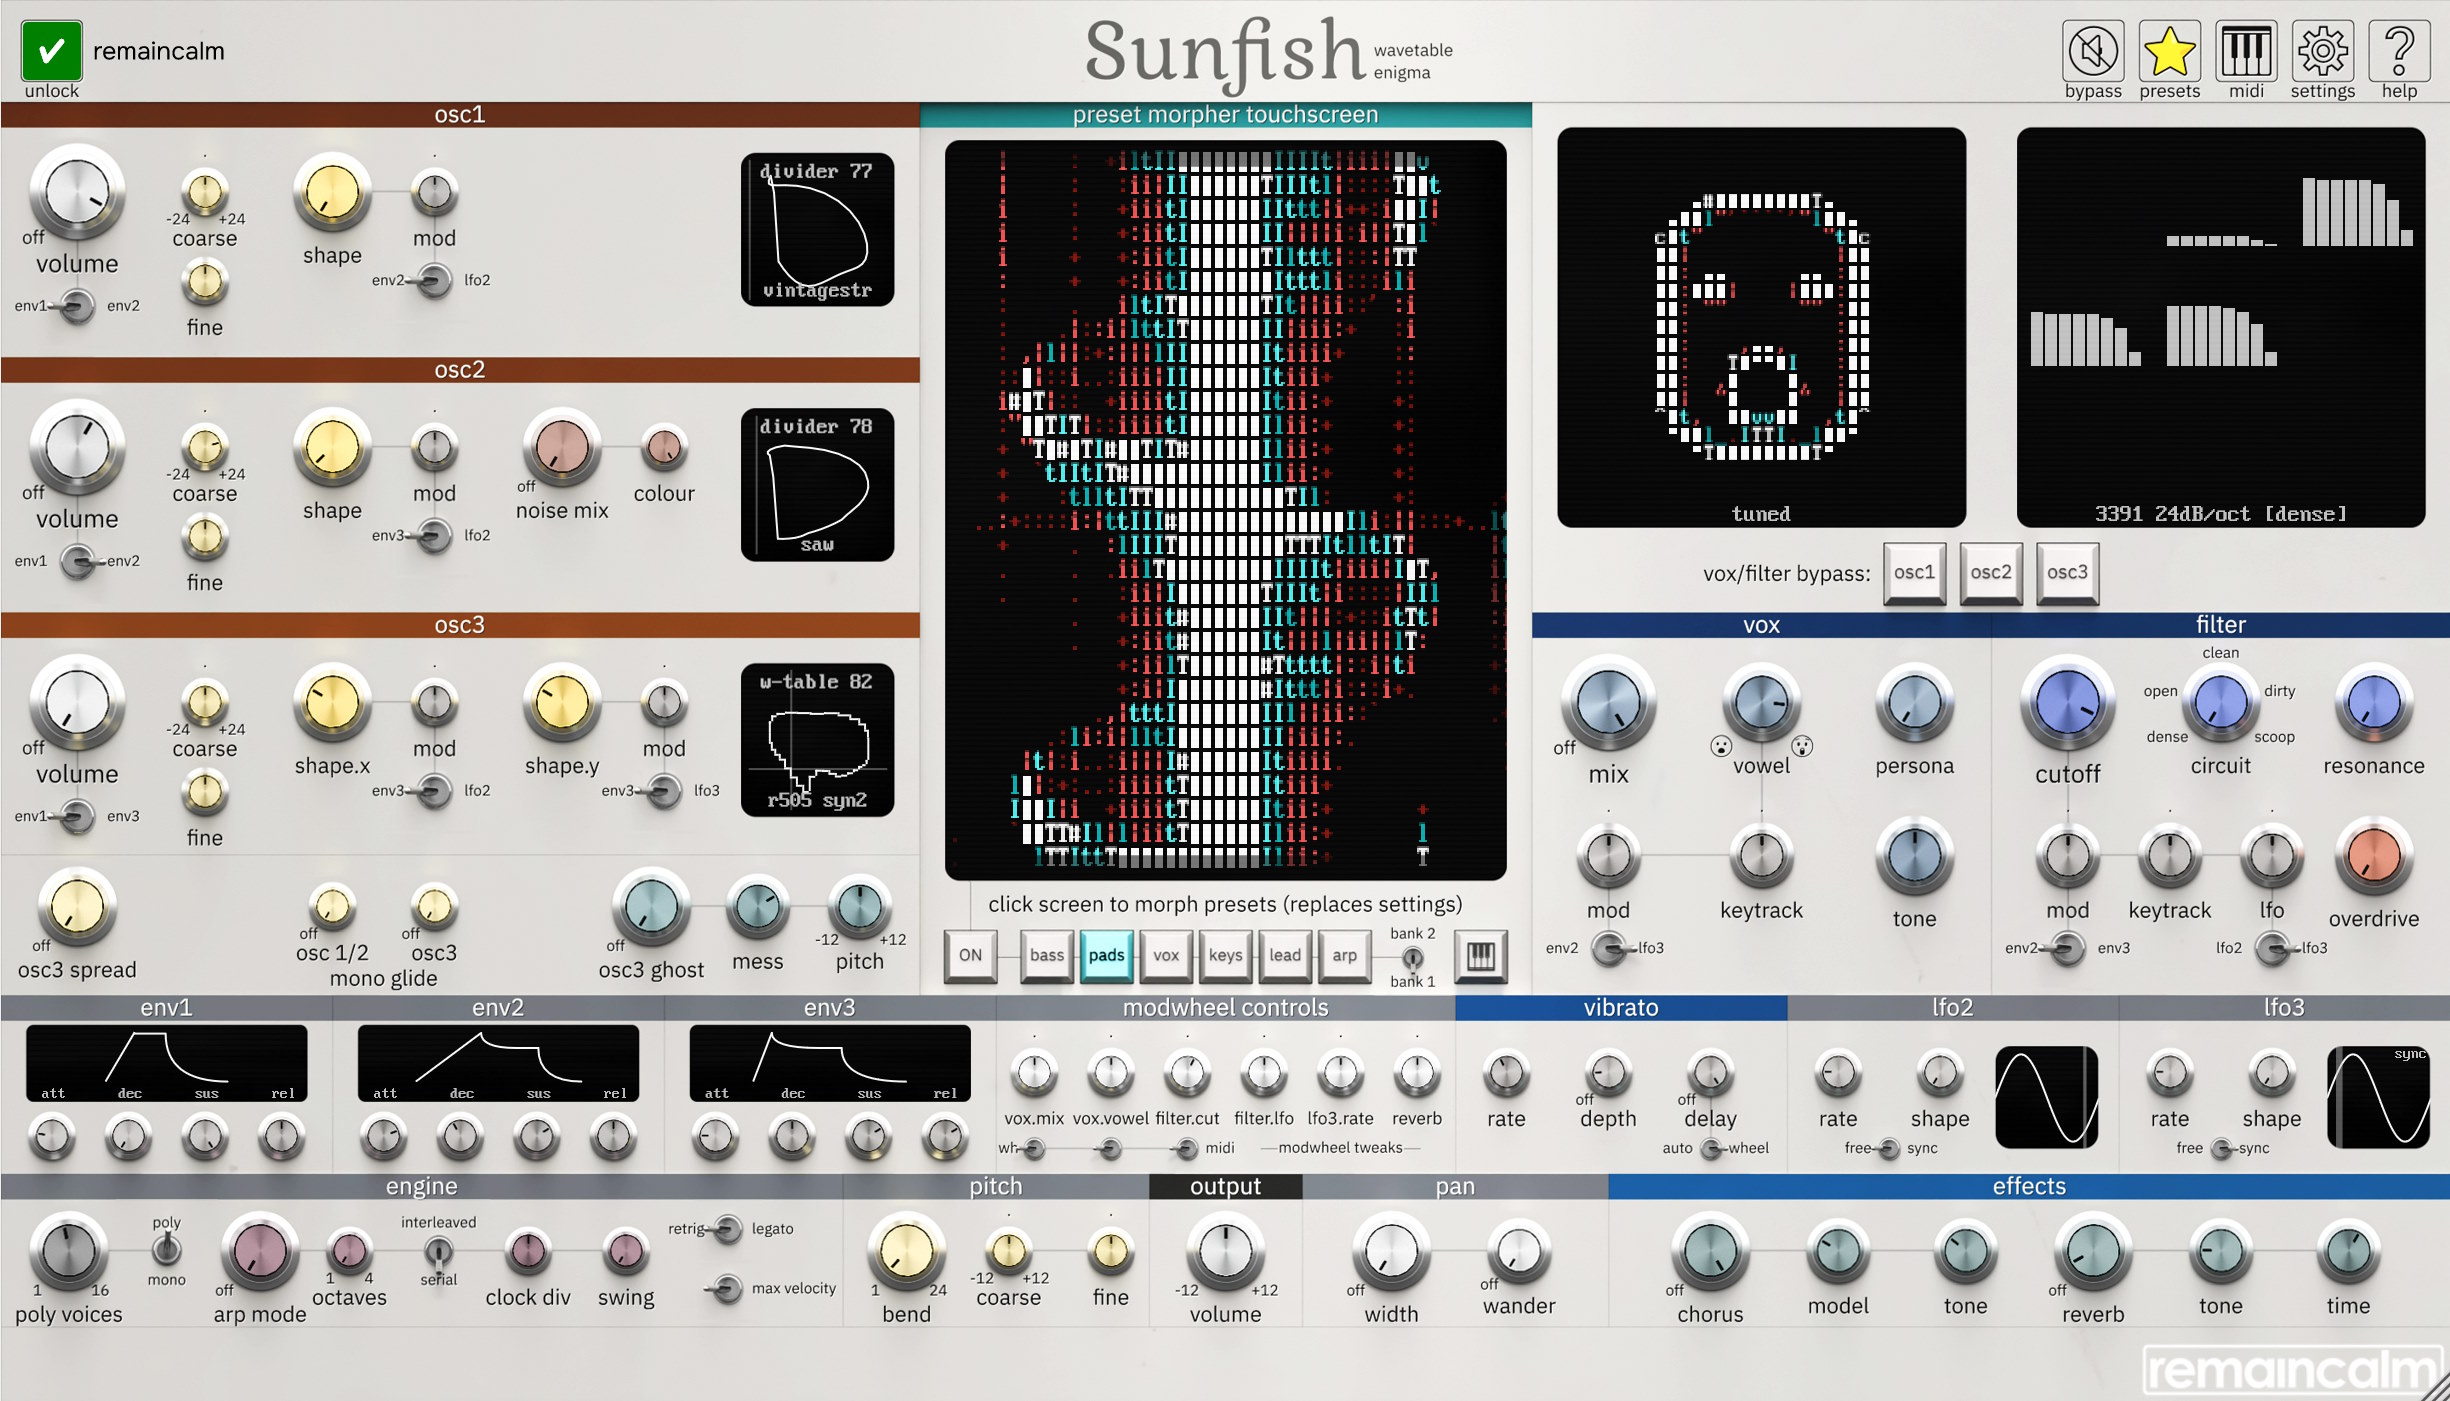The width and height of the screenshot is (2450, 1401).
Task: Open presets with the star icon
Action: [2169, 50]
